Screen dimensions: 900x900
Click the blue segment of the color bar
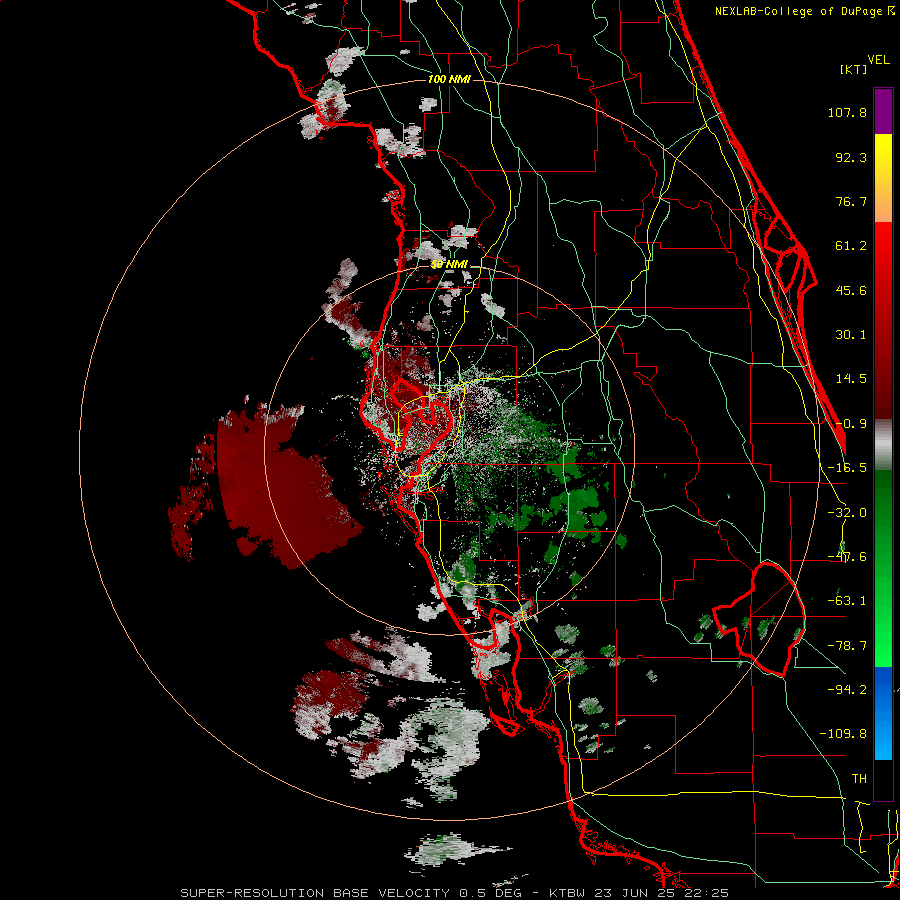click(883, 713)
